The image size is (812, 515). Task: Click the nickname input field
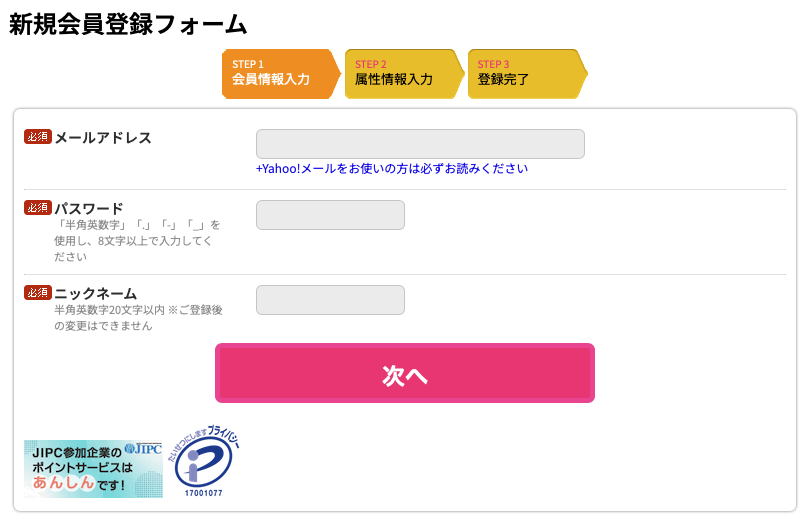(x=330, y=300)
